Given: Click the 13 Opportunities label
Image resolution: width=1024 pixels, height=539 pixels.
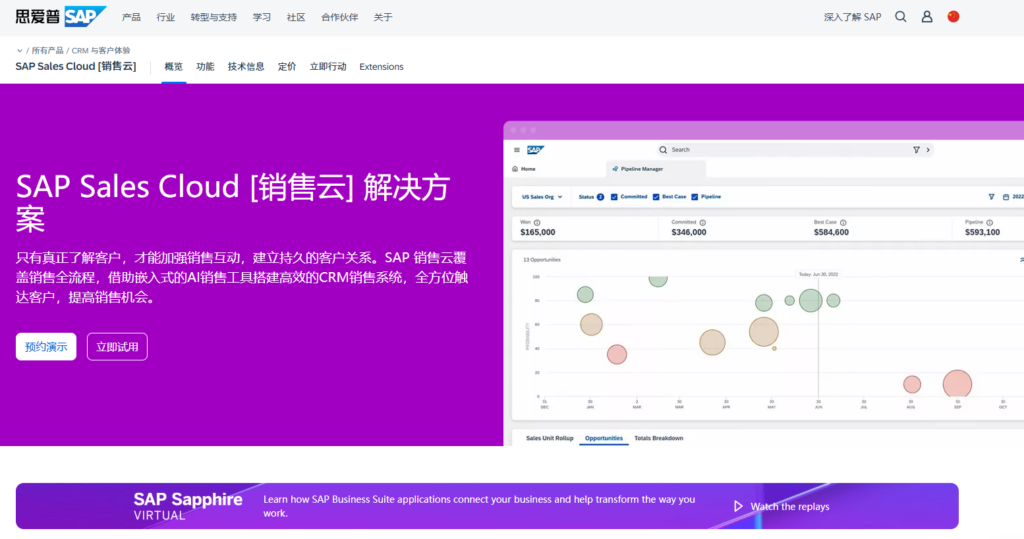Looking at the screenshot, I should 541,259.
